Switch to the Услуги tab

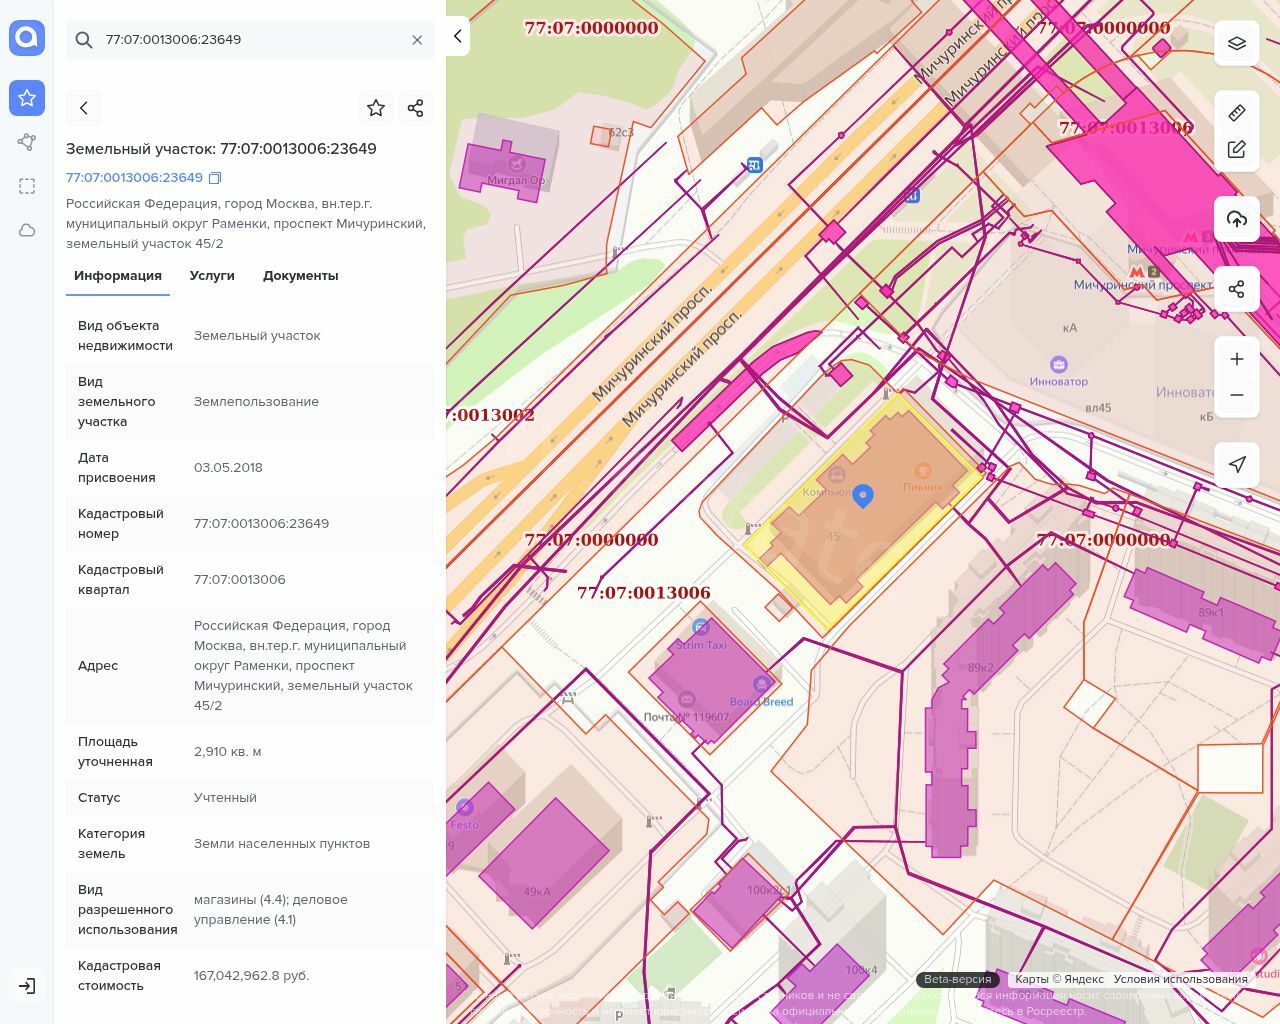(212, 276)
